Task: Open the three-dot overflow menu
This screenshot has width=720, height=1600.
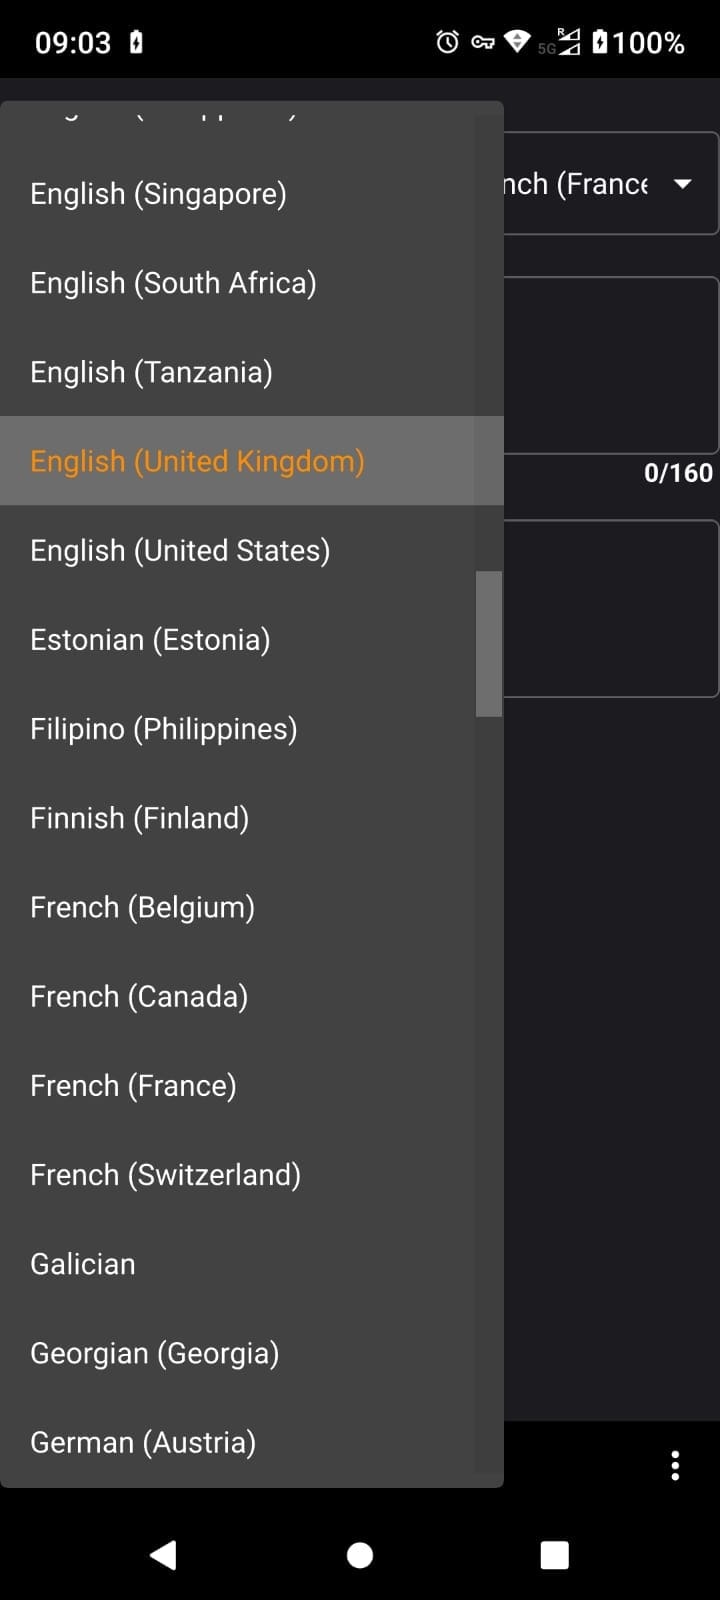Action: point(675,1465)
